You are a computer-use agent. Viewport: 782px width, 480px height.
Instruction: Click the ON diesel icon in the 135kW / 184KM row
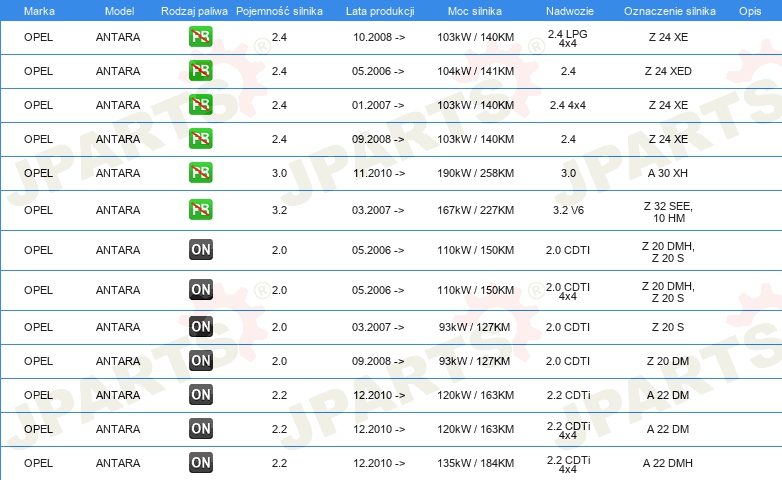coord(200,462)
